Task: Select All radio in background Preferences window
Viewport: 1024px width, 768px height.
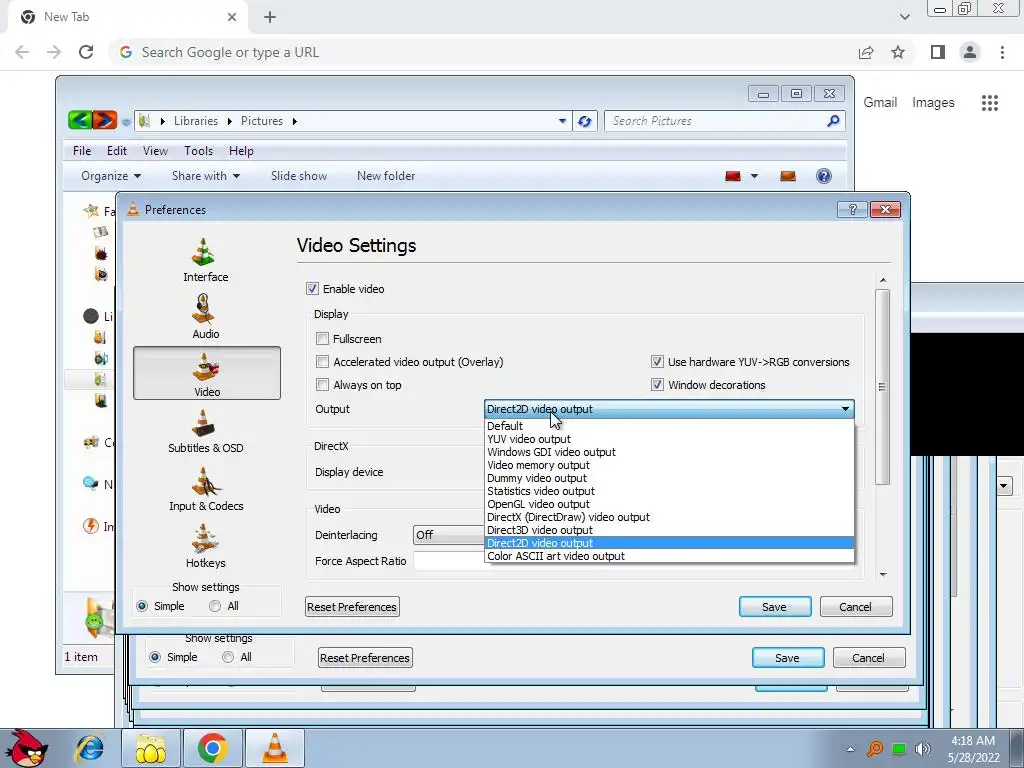Action: [x=228, y=657]
